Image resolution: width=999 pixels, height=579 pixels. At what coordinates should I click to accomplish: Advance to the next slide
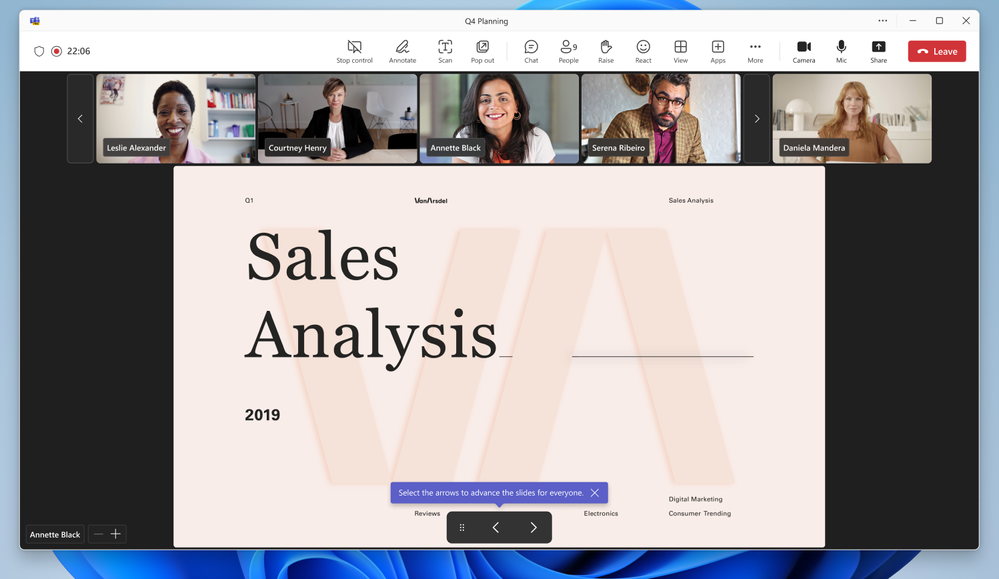pyautogui.click(x=533, y=527)
